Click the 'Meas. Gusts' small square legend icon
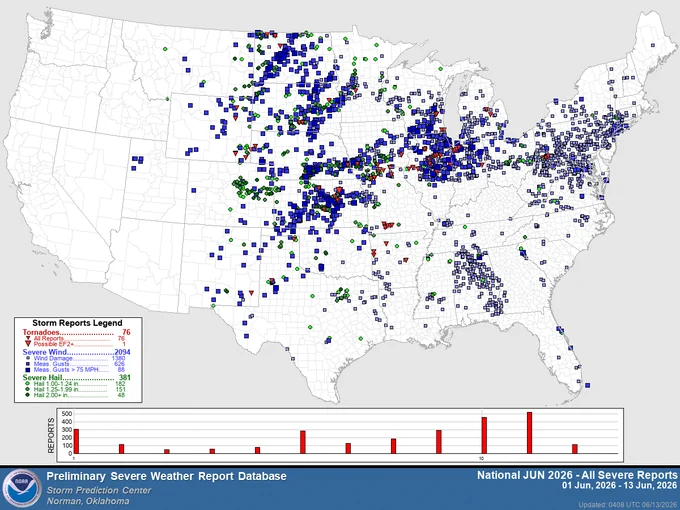 click(28, 364)
